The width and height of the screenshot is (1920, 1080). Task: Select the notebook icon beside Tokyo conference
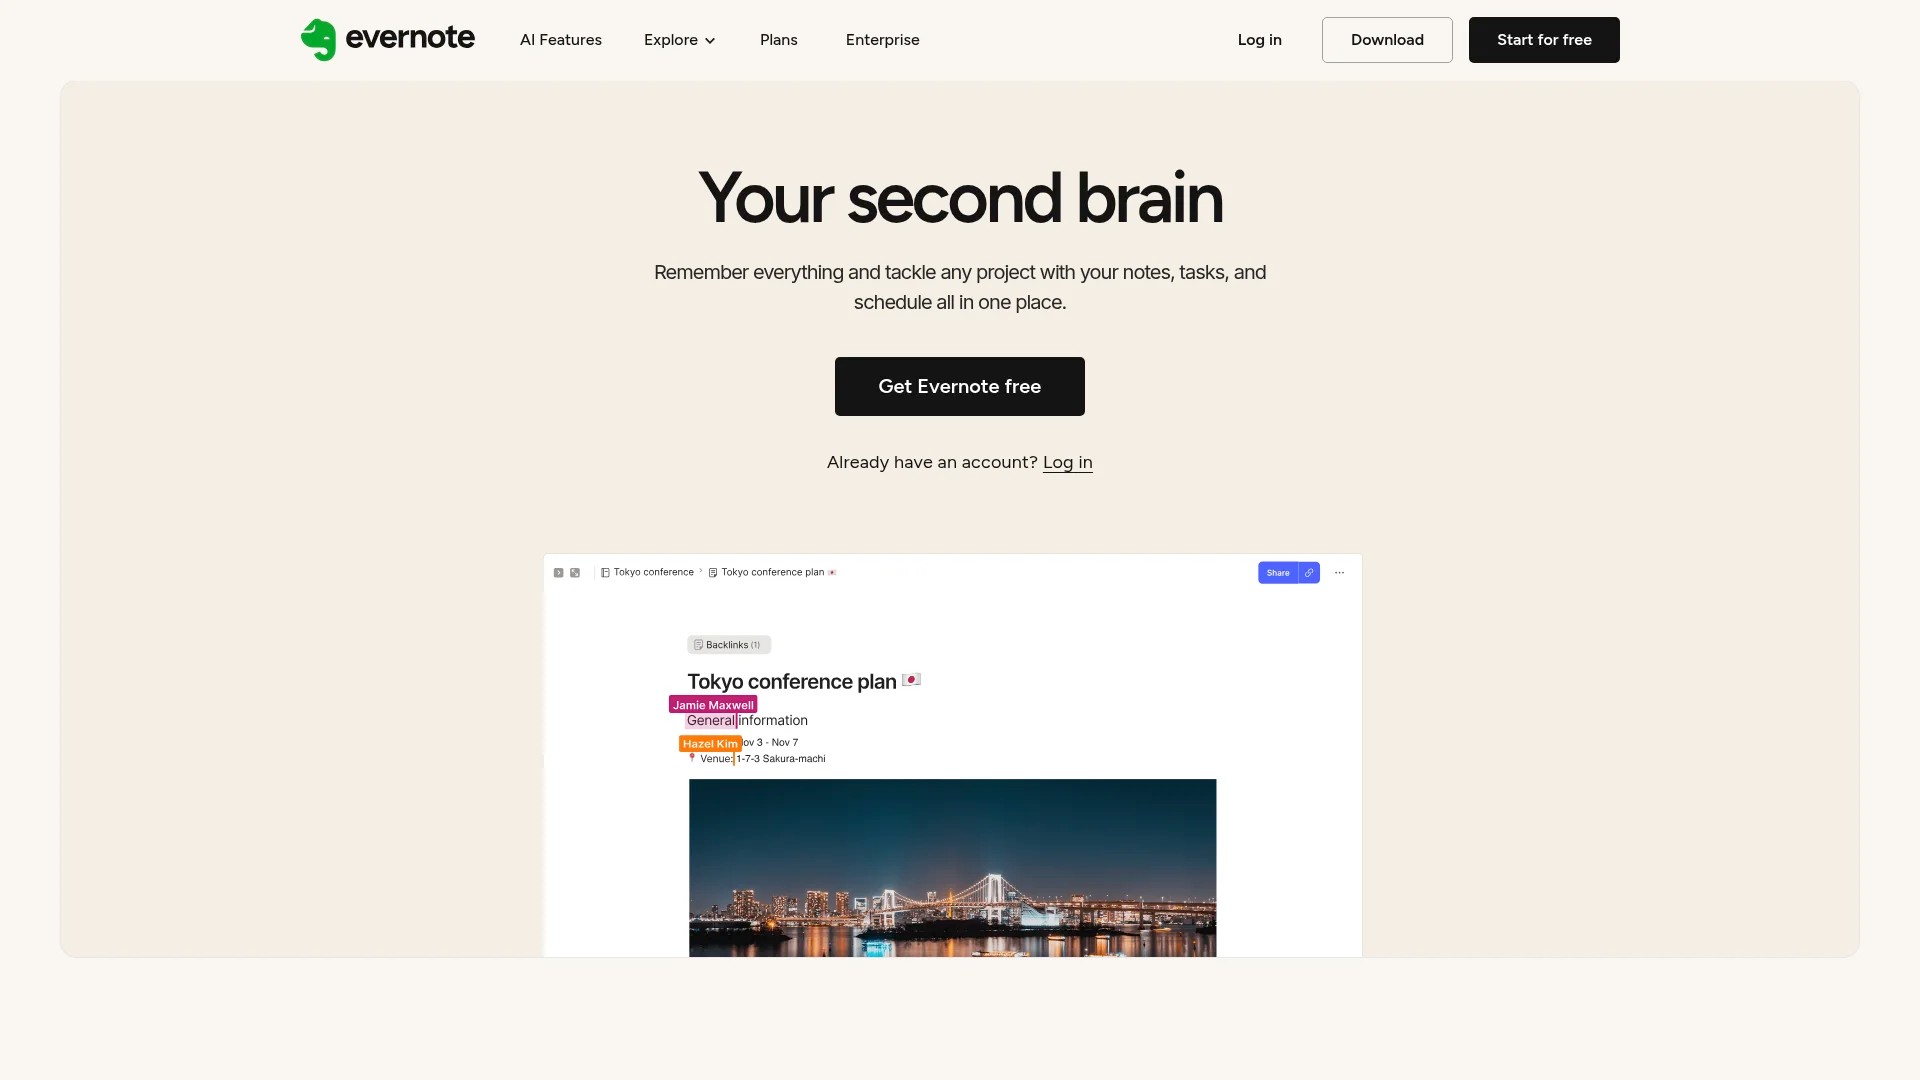(x=605, y=572)
